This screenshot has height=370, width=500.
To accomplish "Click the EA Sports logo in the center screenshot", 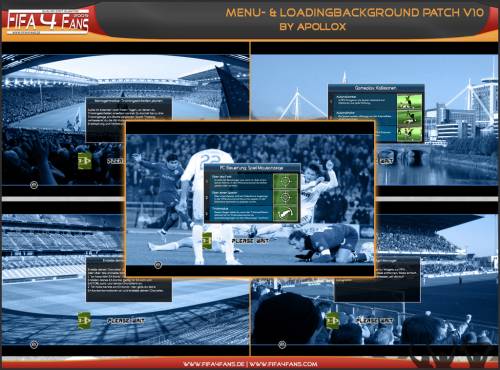I will pyautogui.click(x=158, y=265).
